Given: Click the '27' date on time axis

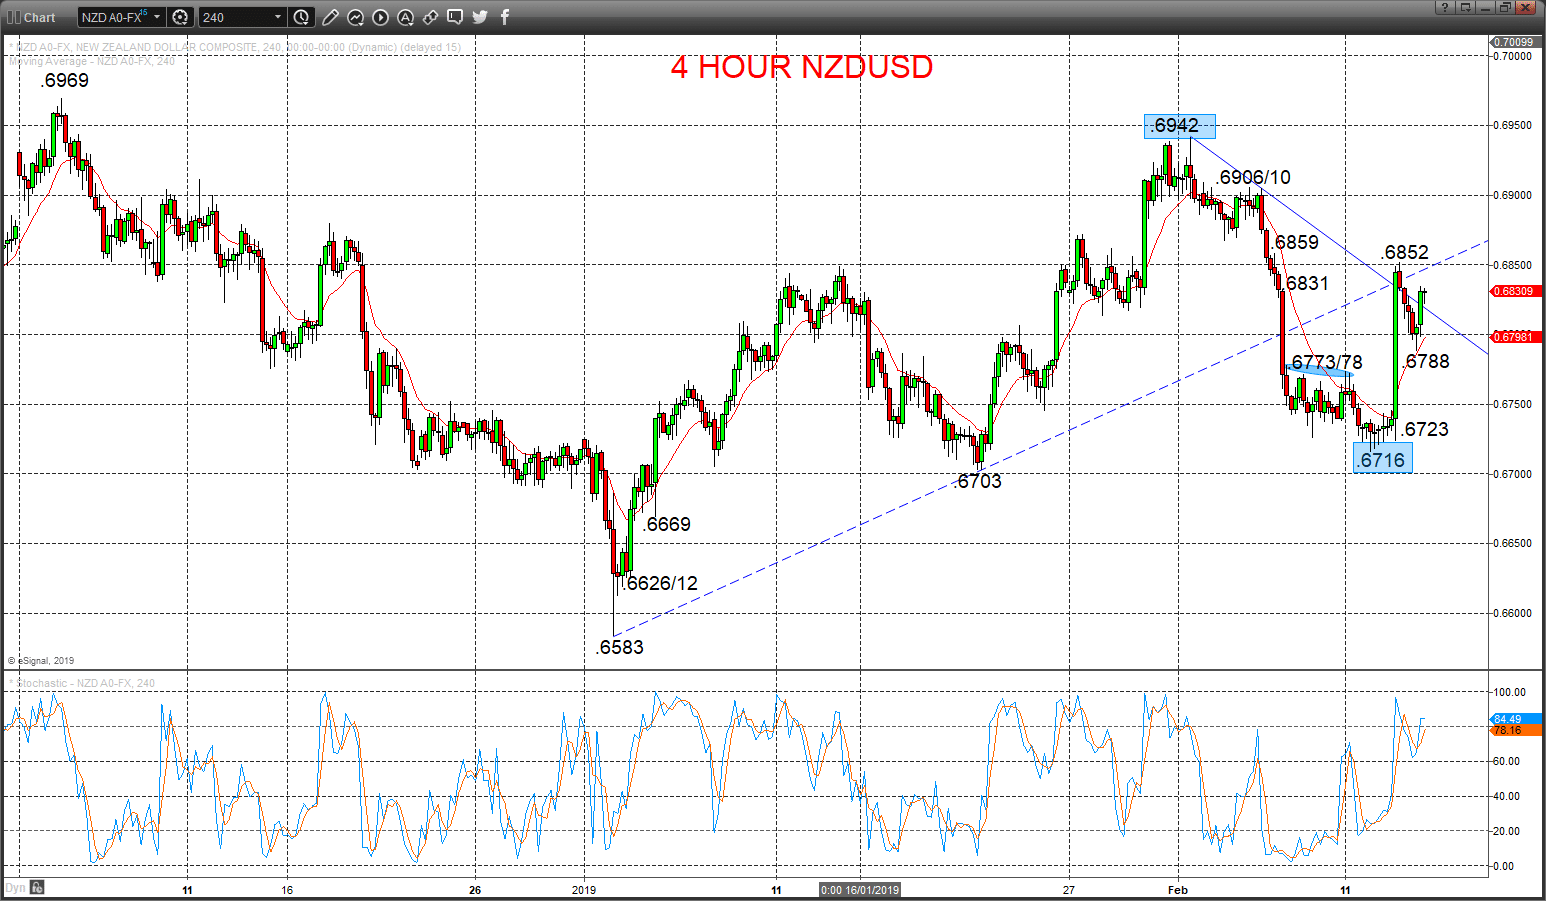Looking at the screenshot, I should click(1069, 889).
